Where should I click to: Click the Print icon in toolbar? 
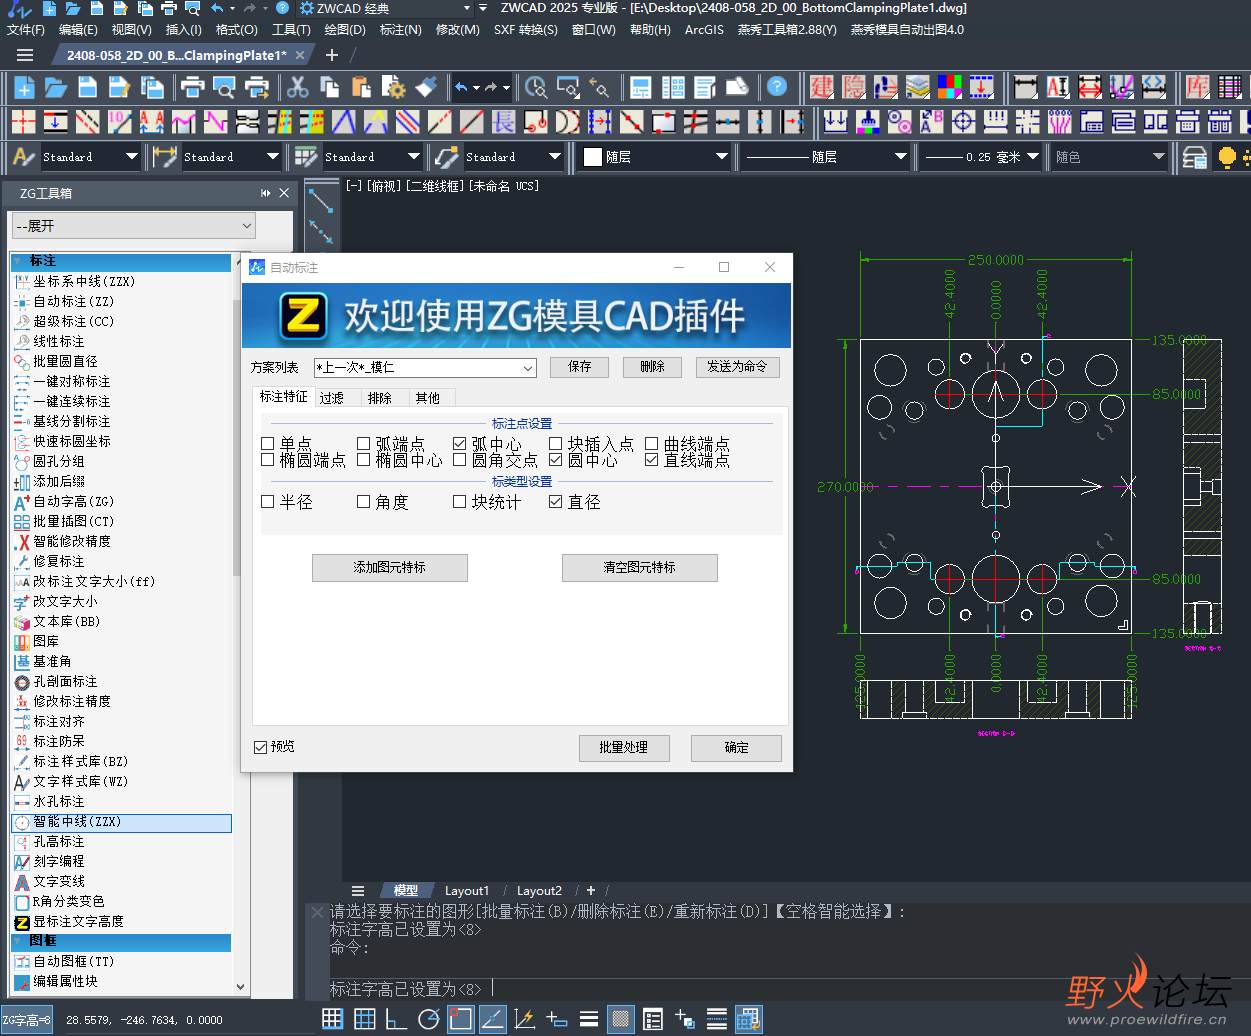(192, 87)
